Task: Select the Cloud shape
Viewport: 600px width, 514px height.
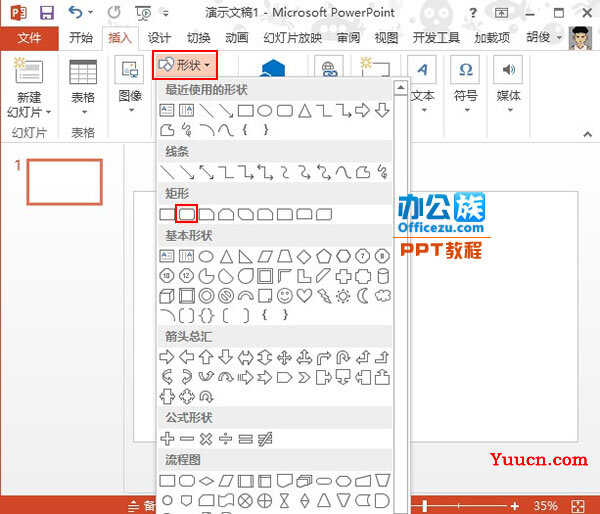Action: click(382, 296)
